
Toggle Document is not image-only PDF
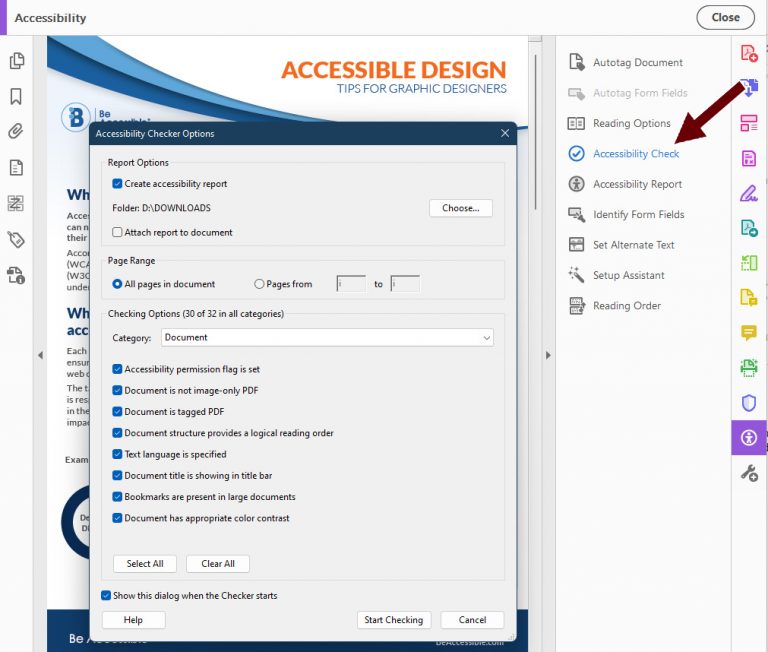[x=117, y=390]
